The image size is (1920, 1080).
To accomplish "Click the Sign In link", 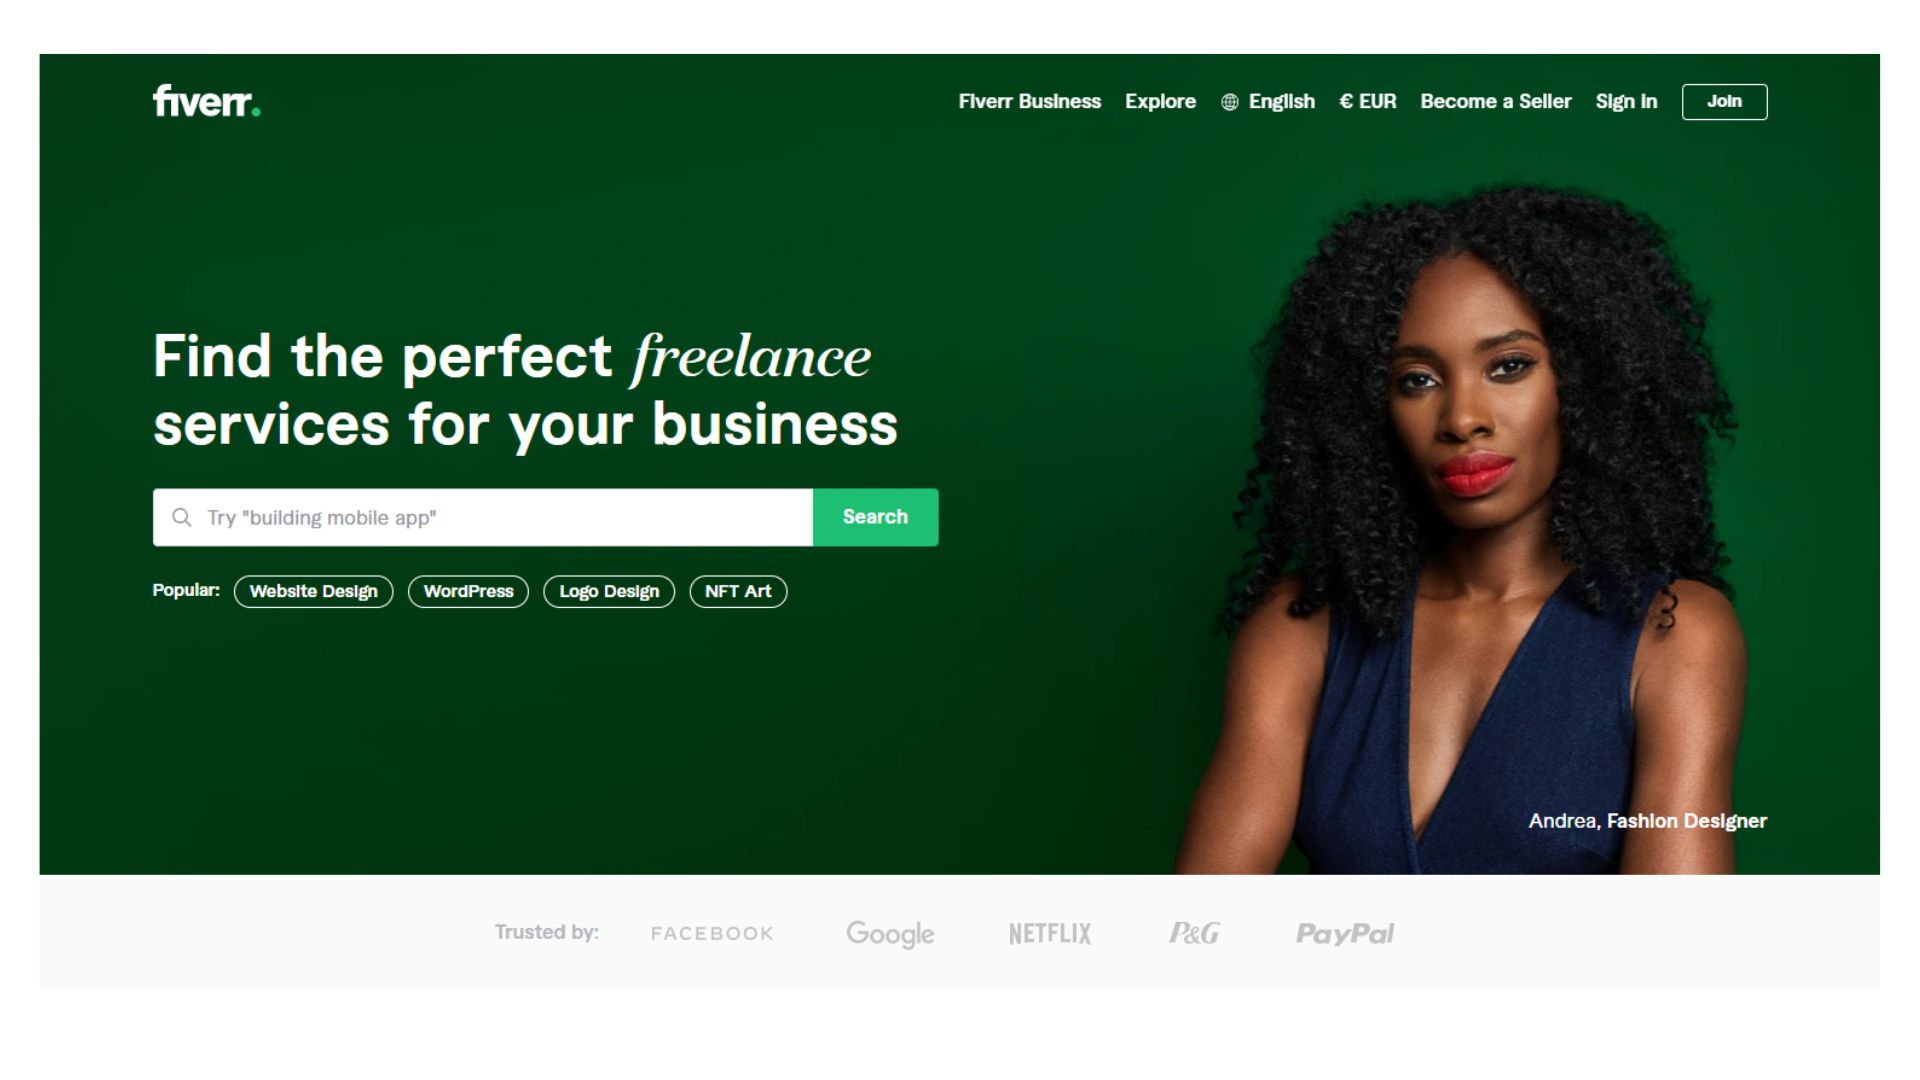I will click(x=1626, y=102).
